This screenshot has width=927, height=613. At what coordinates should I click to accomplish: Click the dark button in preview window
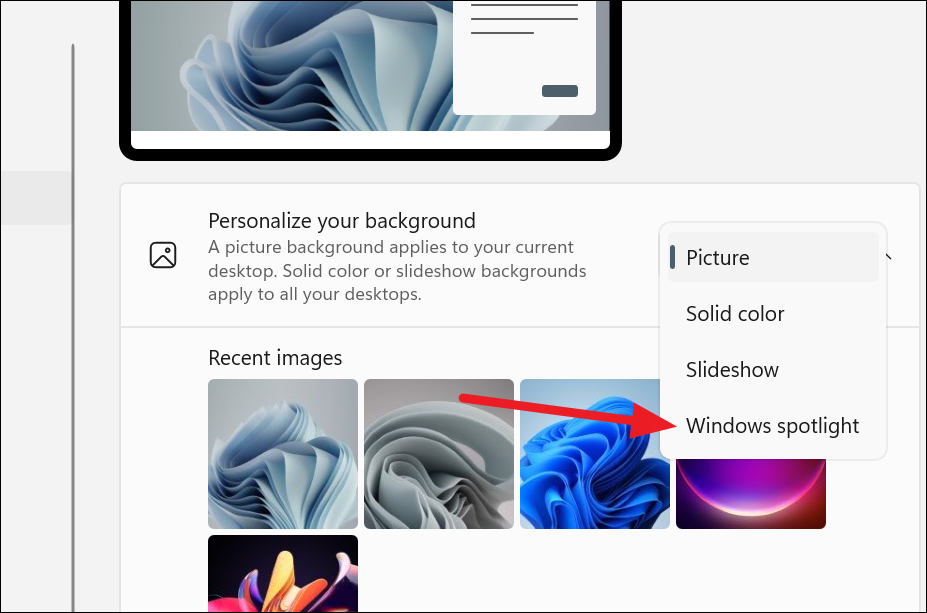(560, 90)
